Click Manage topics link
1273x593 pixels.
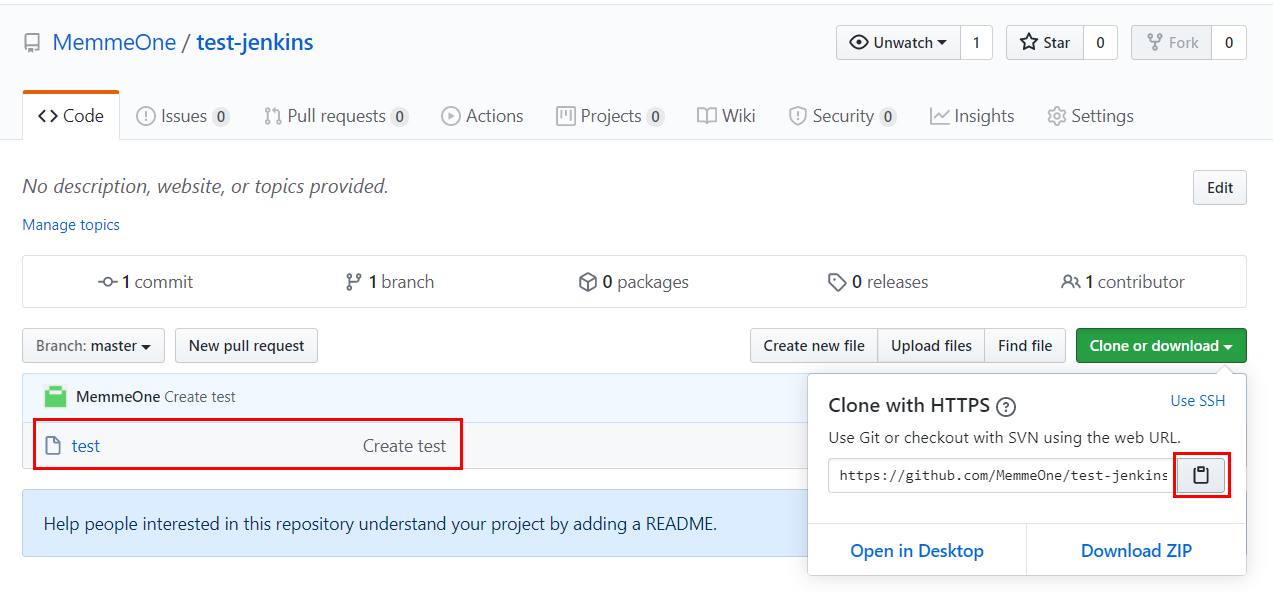(71, 225)
